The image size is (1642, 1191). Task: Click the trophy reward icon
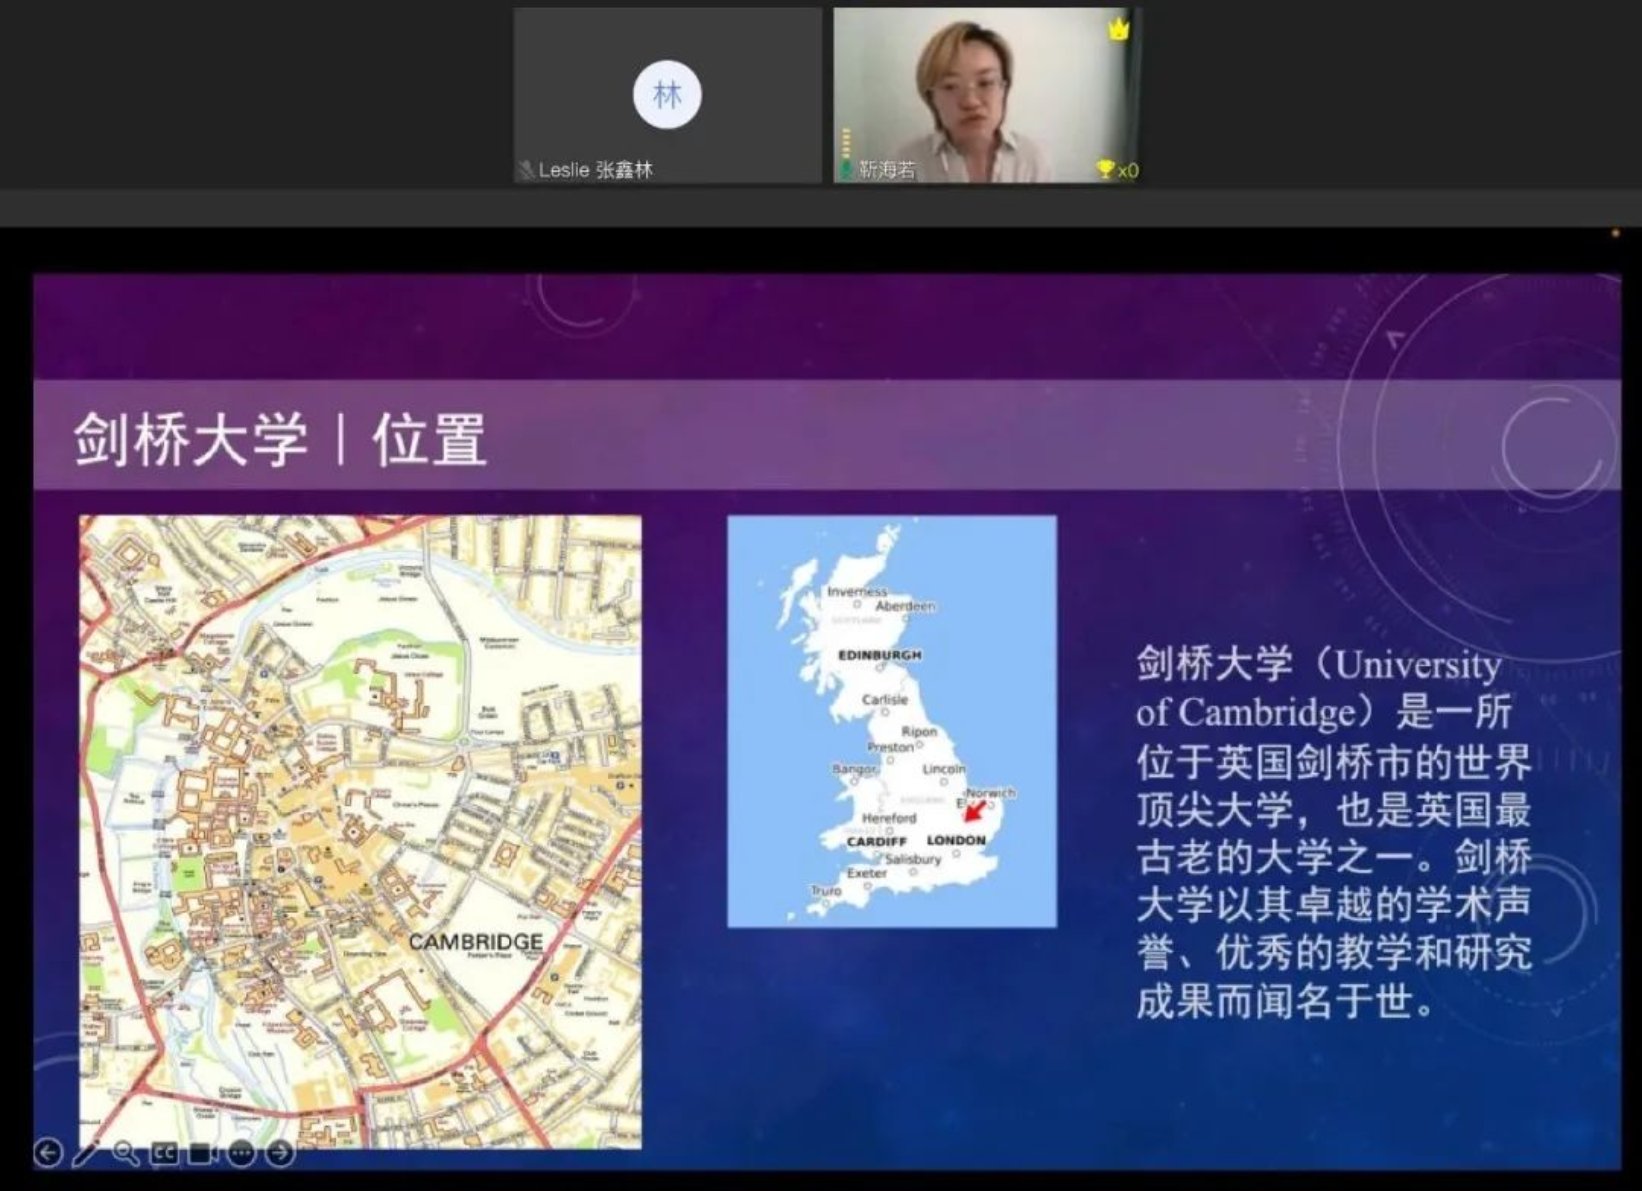point(1105,170)
